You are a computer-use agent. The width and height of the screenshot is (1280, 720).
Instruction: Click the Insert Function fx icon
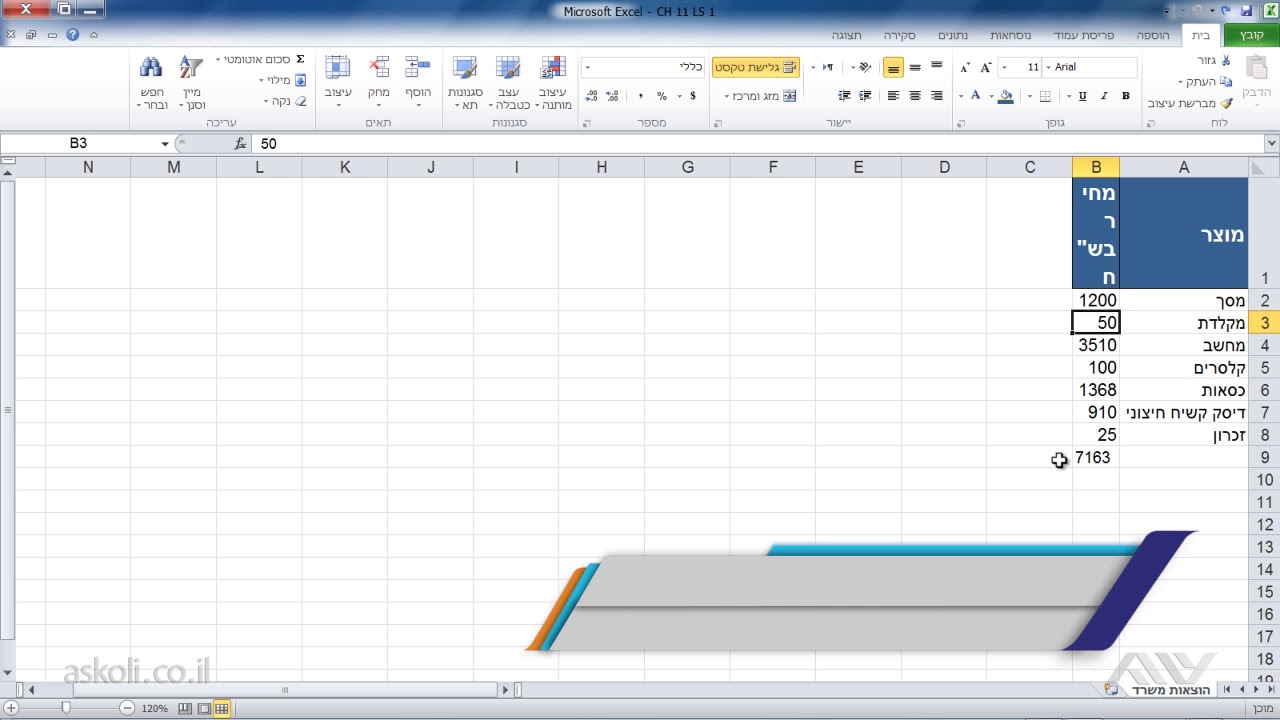click(240, 144)
